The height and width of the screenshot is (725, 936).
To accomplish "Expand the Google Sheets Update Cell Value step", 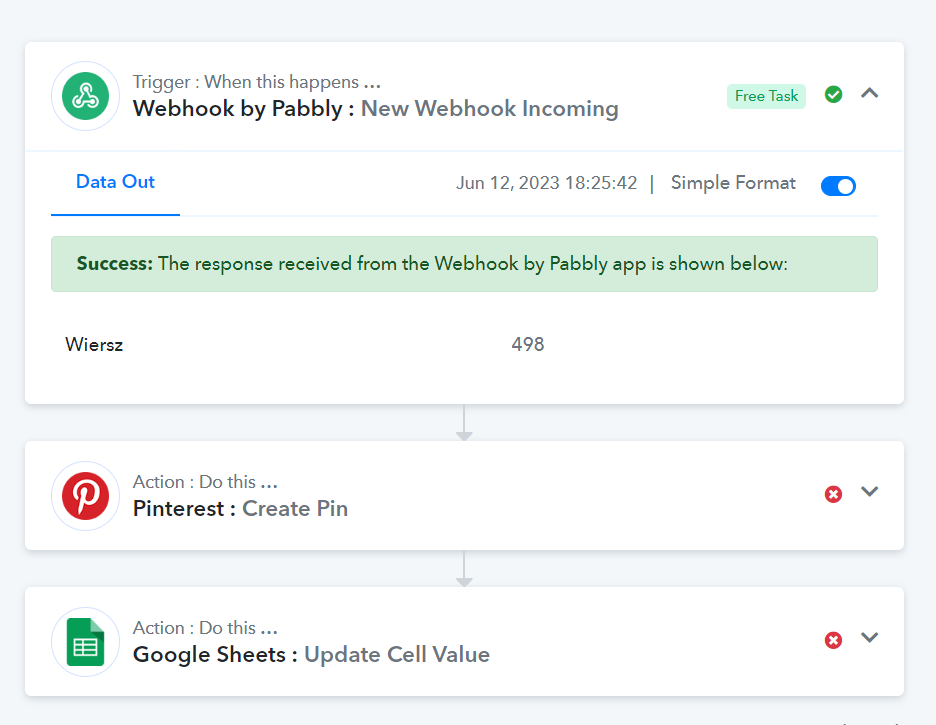I will pyautogui.click(x=870, y=637).
